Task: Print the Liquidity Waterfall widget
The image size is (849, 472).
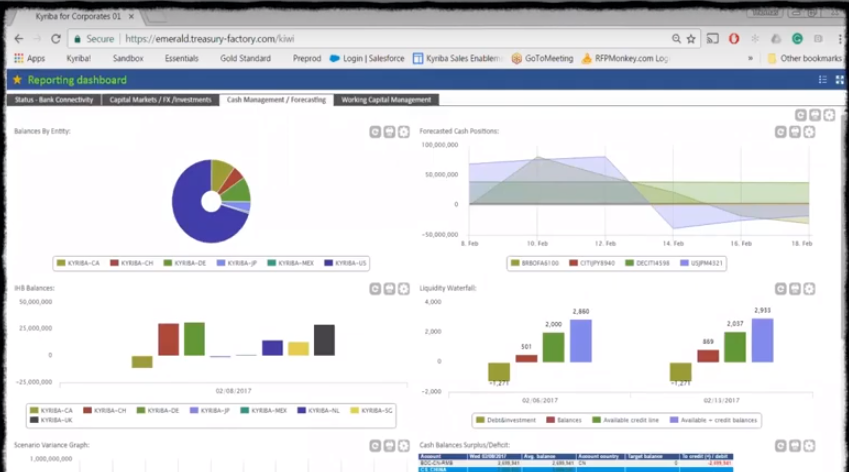Action: (x=795, y=289)
